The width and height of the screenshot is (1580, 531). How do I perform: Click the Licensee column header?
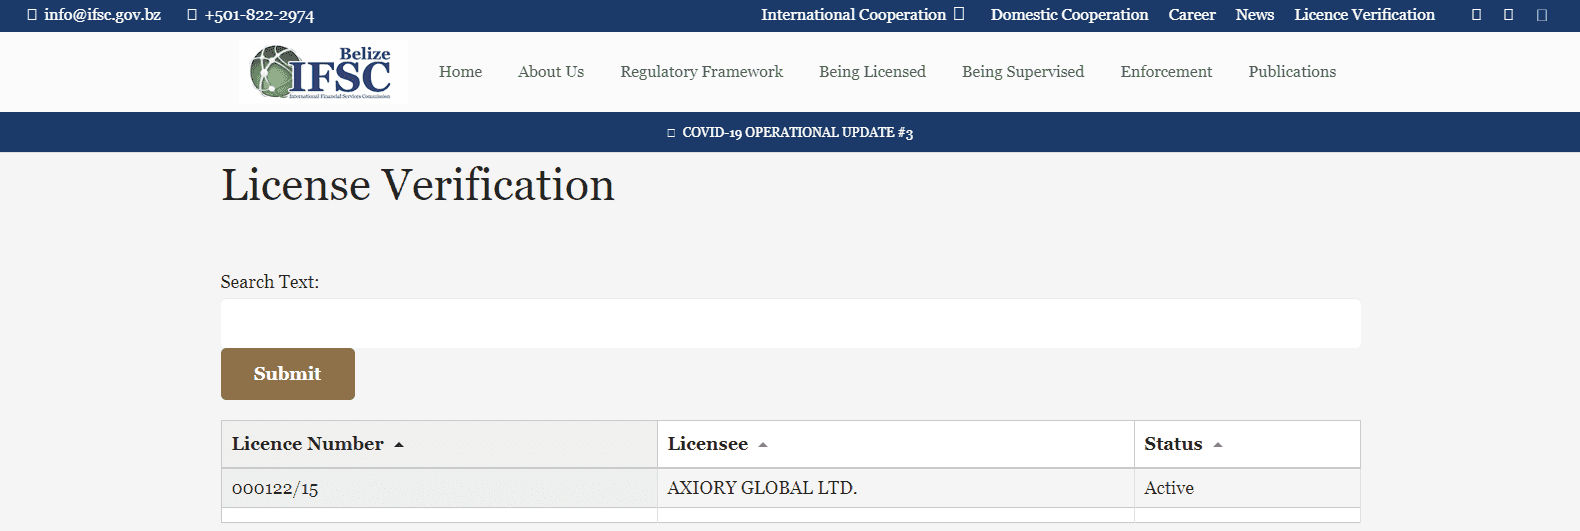point(895,444)
